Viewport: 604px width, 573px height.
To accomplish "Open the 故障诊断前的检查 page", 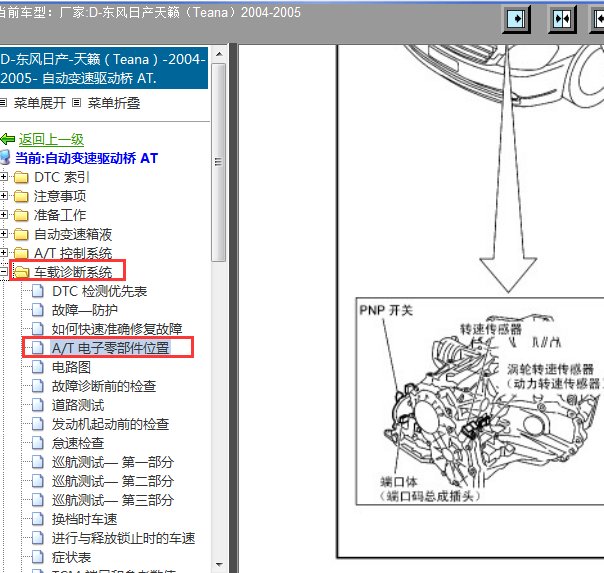I will (x=104, y=386).
